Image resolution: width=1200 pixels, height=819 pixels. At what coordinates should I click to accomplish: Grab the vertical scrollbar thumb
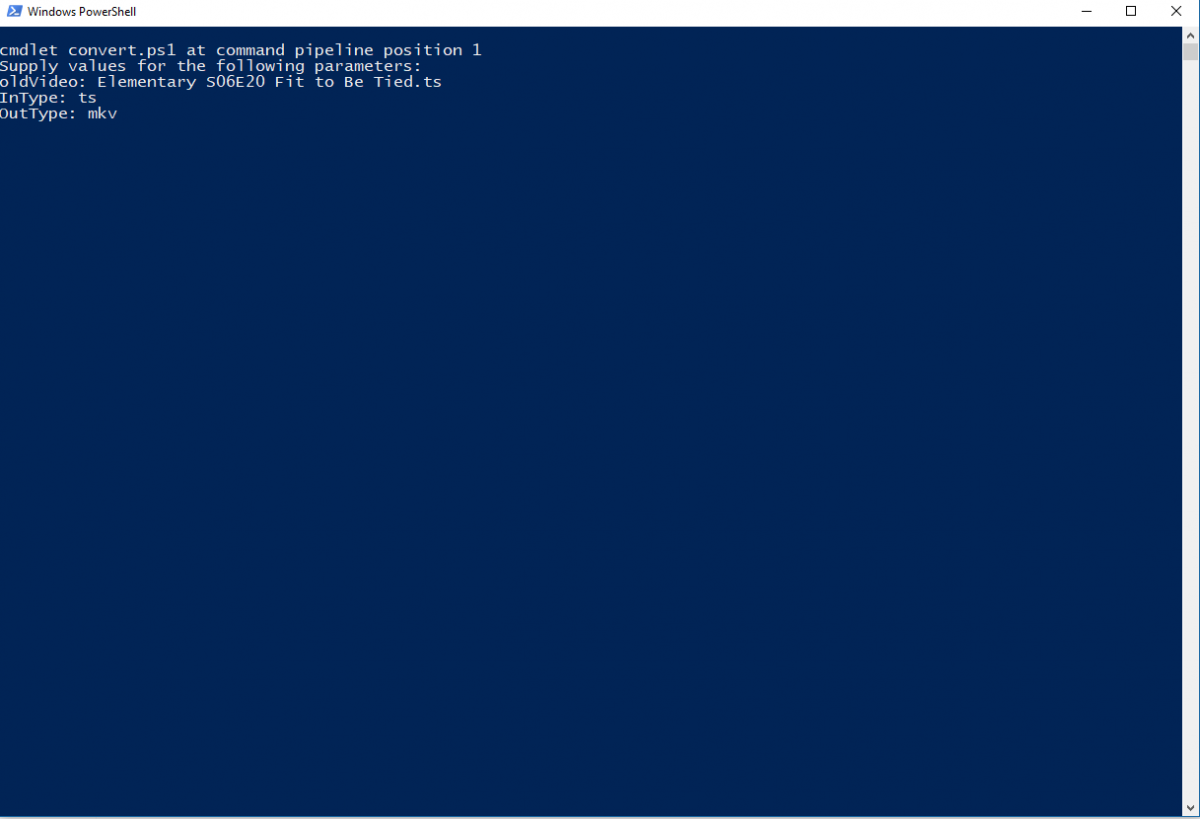point(1190,52)
